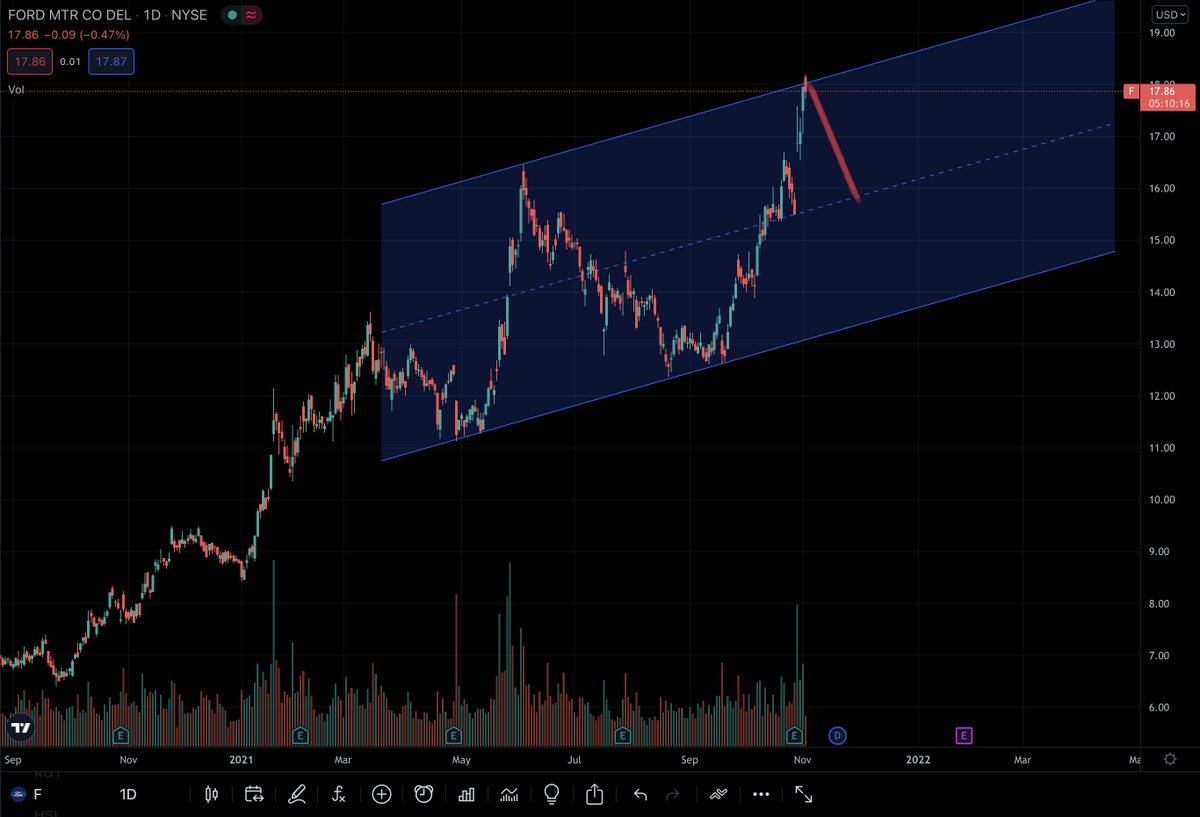The width and height of the screenshot is (1200, 817).
Task: Click the earnings E marker near November 2021
Action: pos(794,736)
